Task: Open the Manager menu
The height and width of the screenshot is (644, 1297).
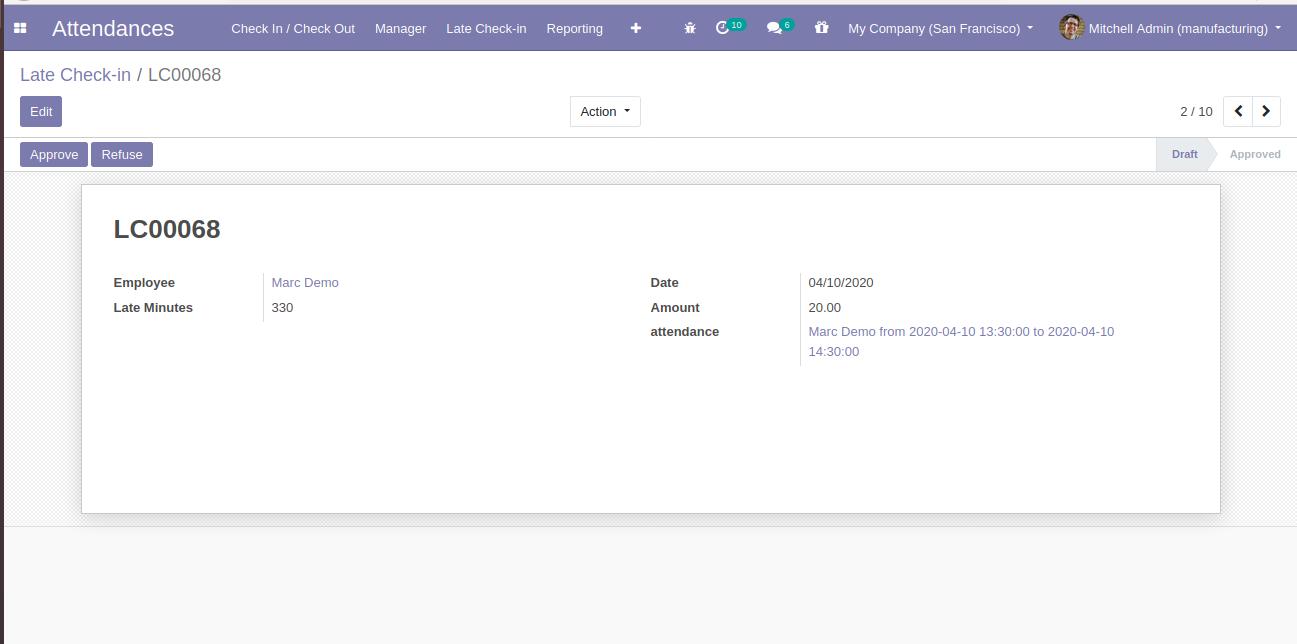Action: pyautogui.click(x=400, y=28)
